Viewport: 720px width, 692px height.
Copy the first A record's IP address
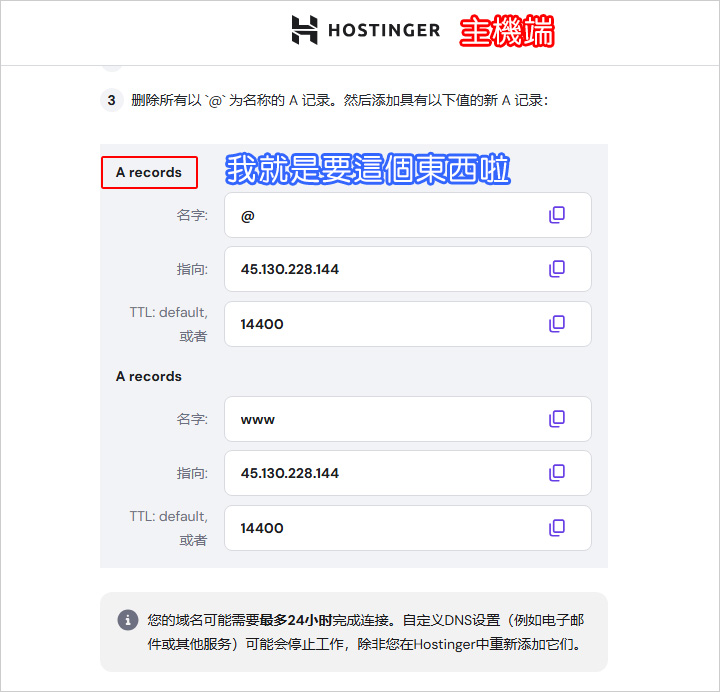coord(557,269)
